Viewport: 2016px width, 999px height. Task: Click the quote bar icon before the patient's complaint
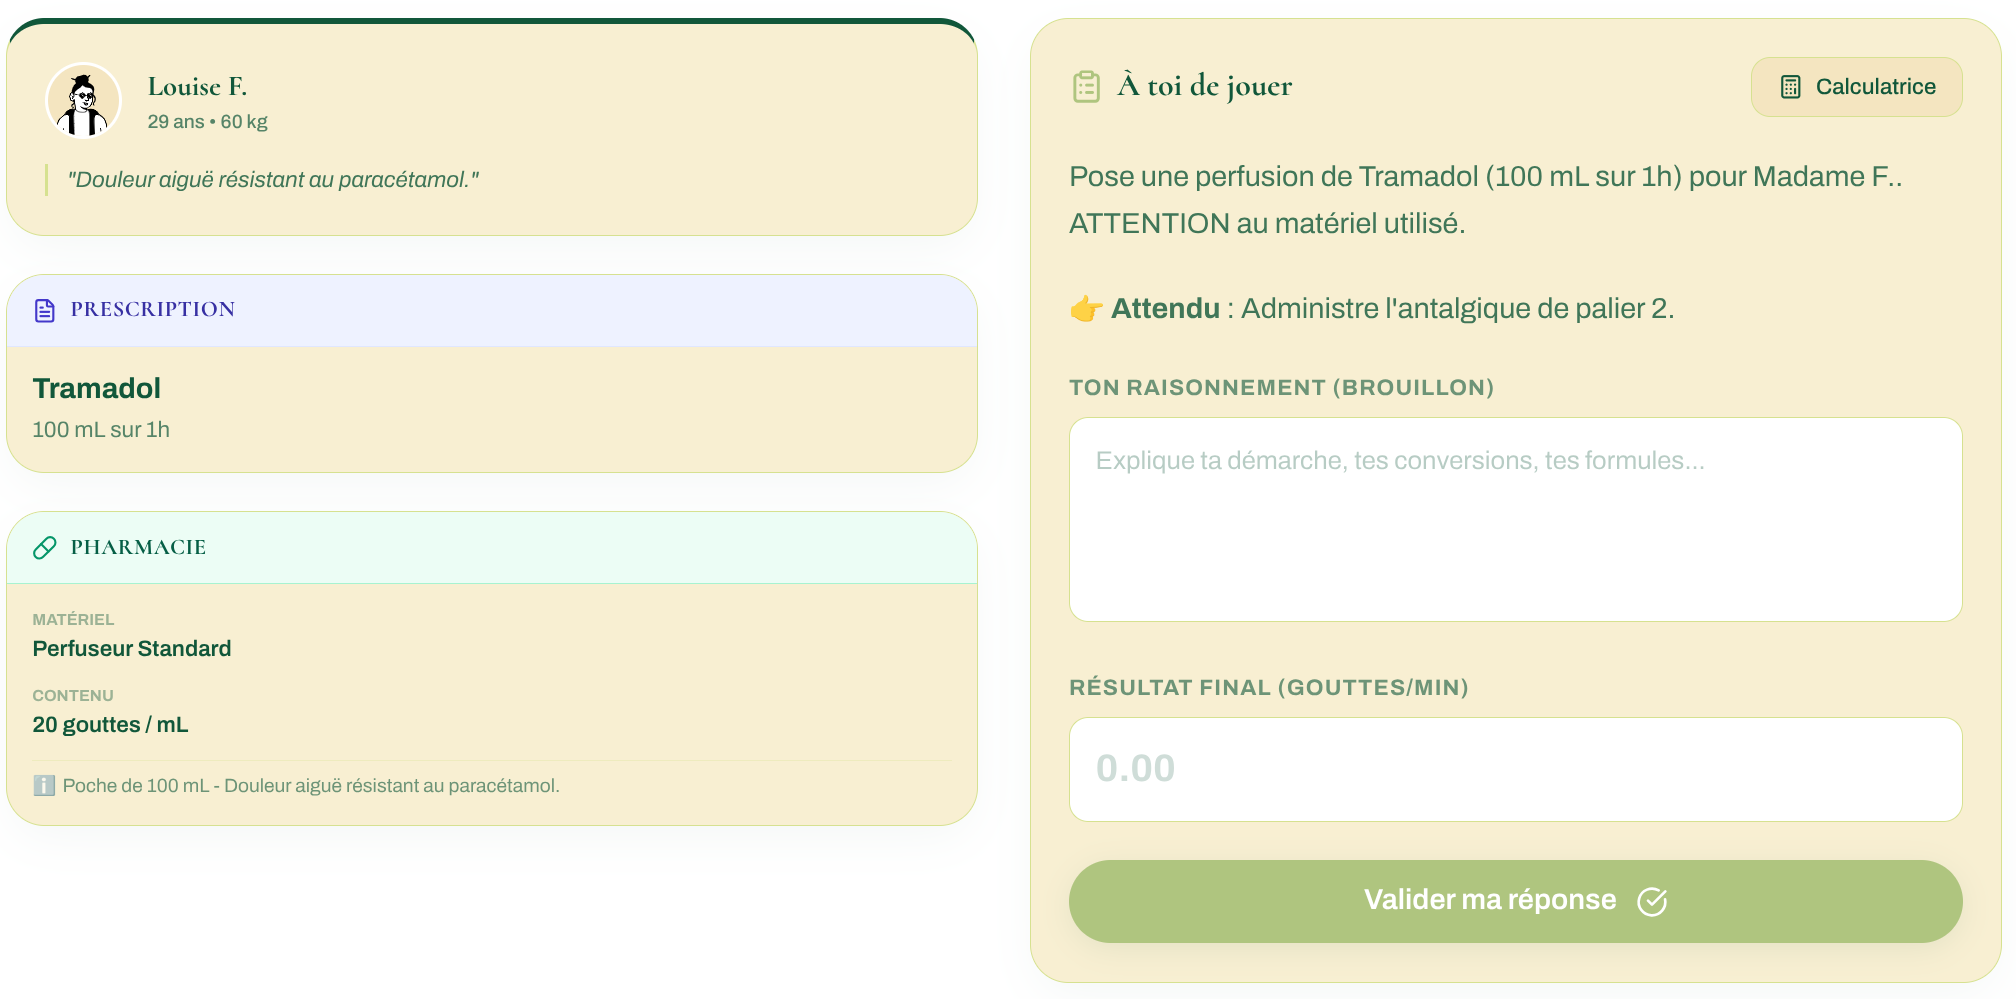(45, 181)
